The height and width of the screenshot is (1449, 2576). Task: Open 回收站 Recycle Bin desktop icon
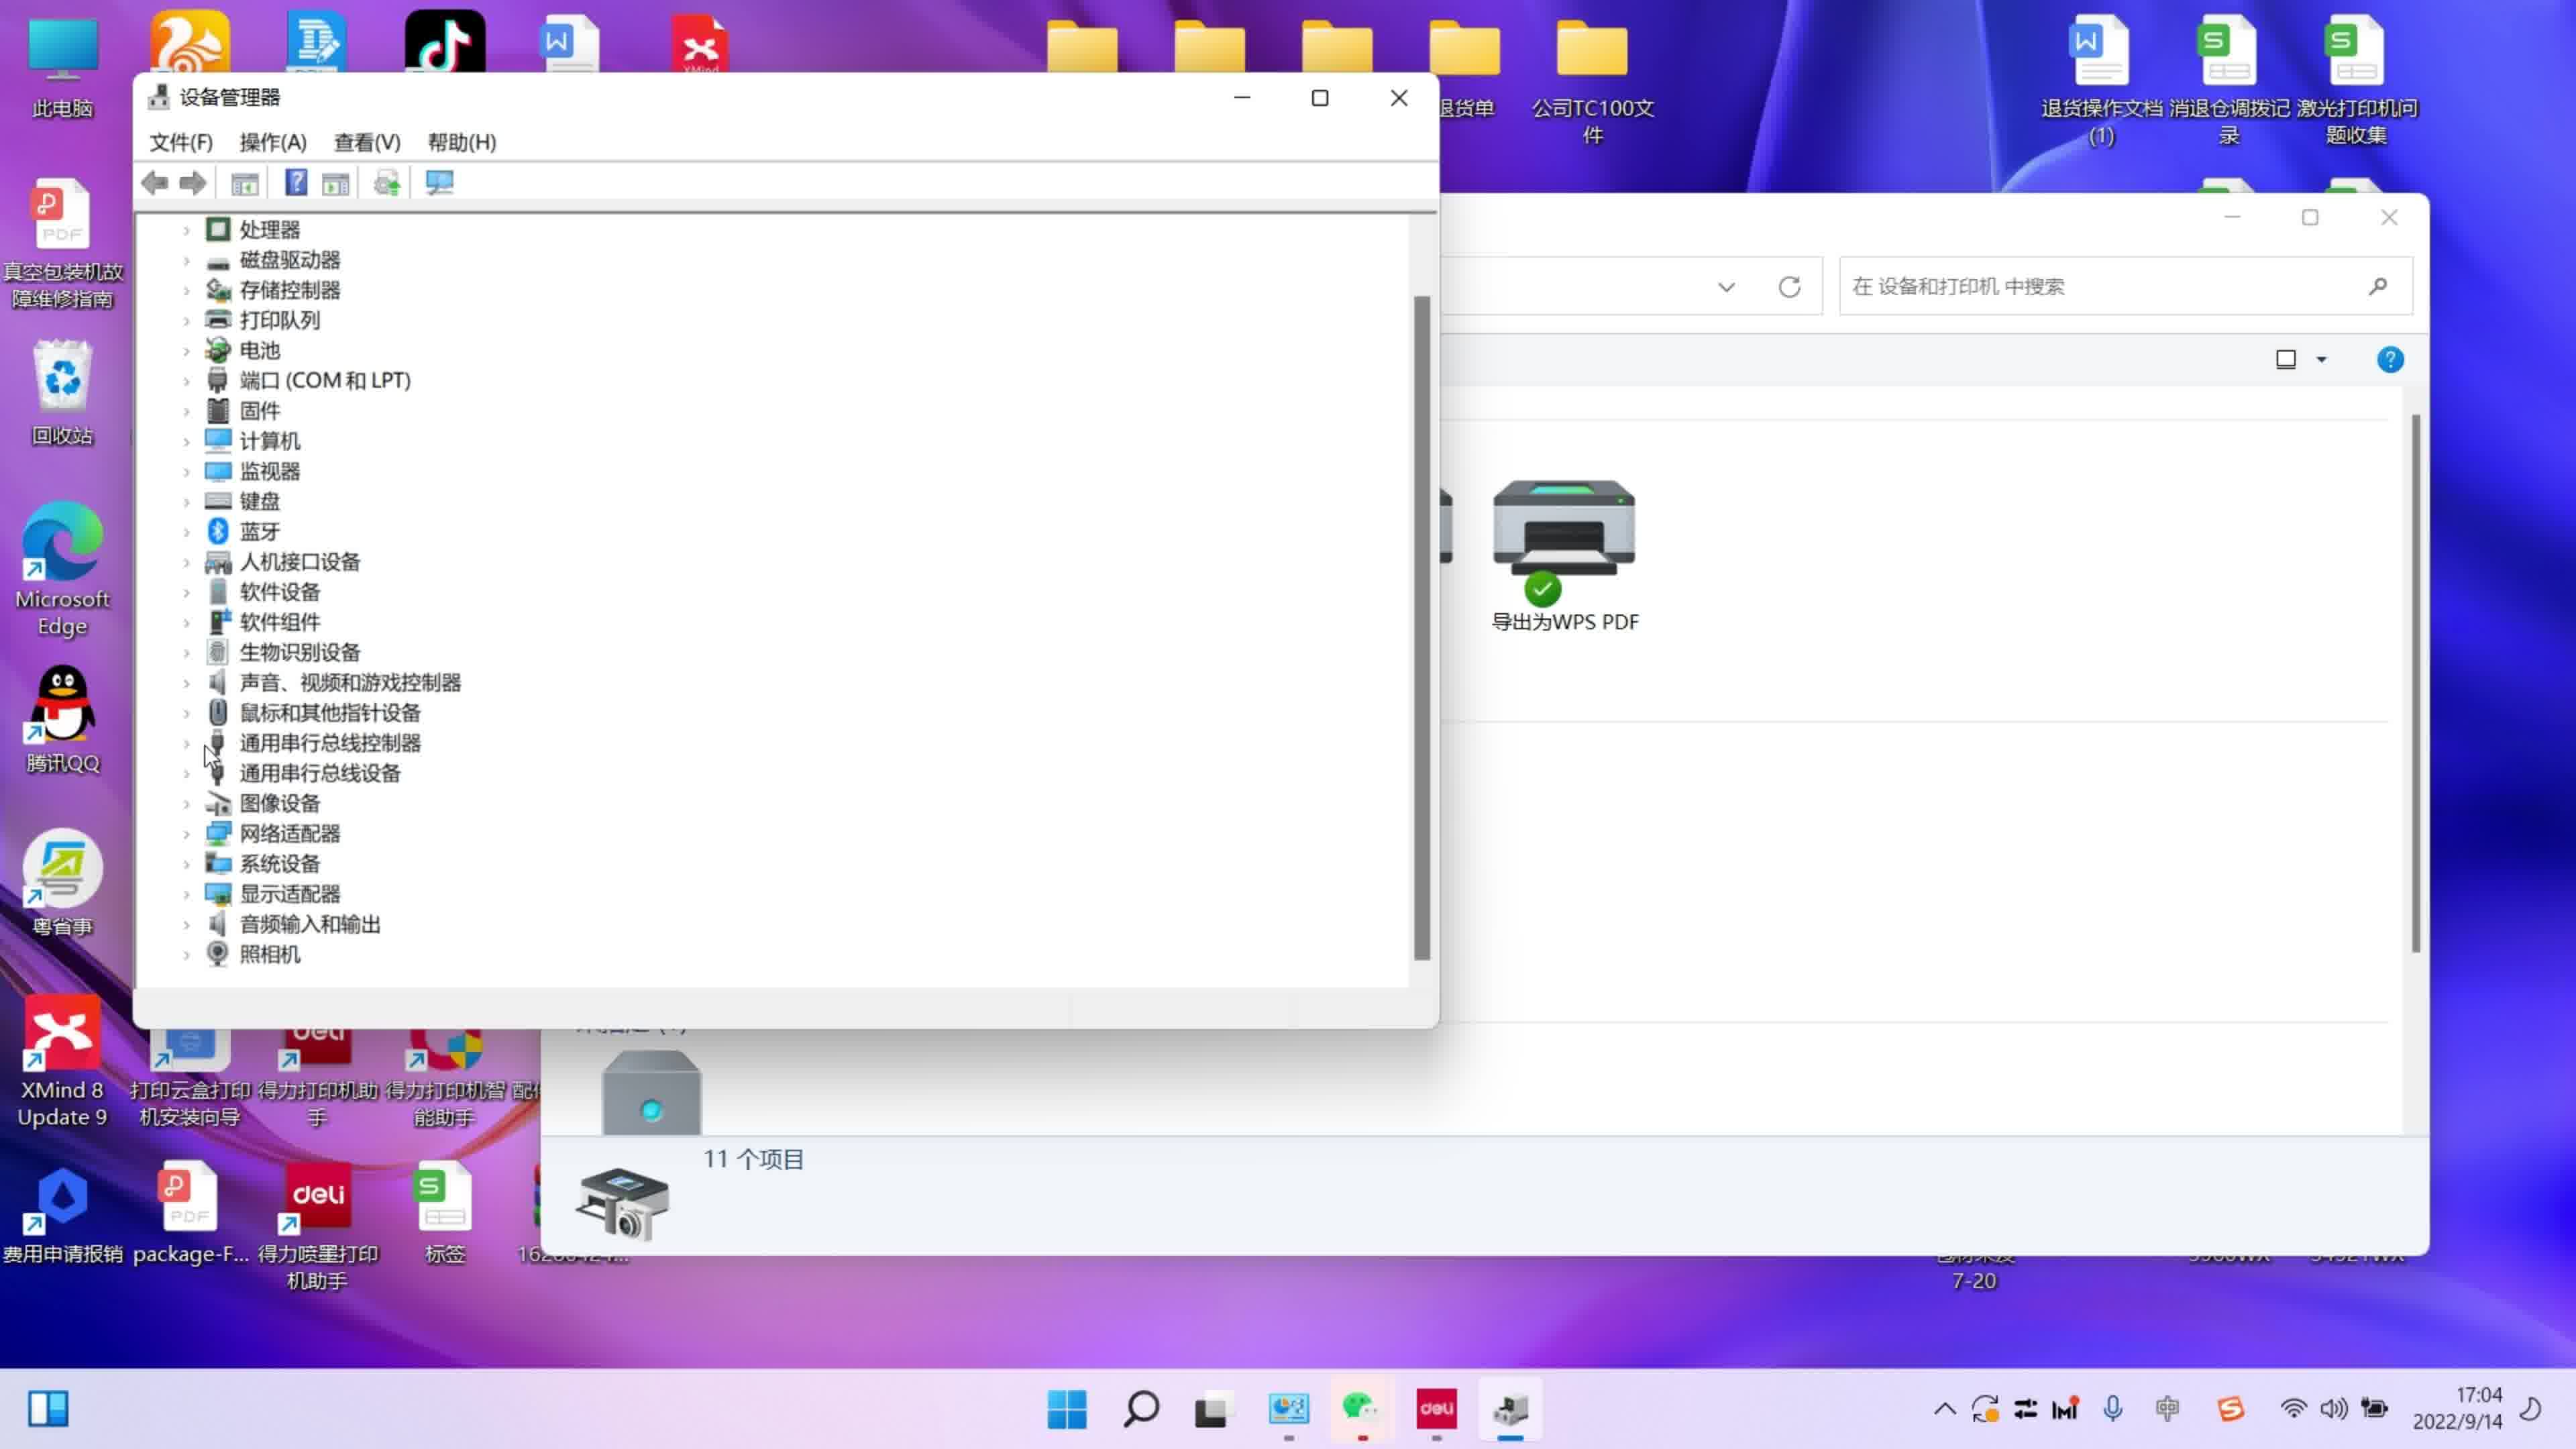point(62,390)
